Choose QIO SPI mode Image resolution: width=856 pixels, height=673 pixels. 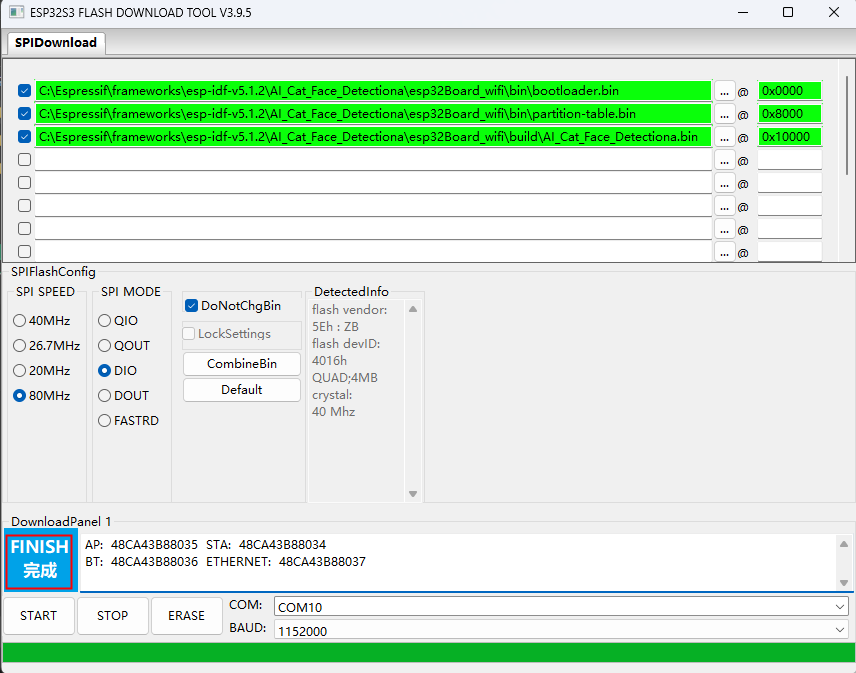(105, 321)
